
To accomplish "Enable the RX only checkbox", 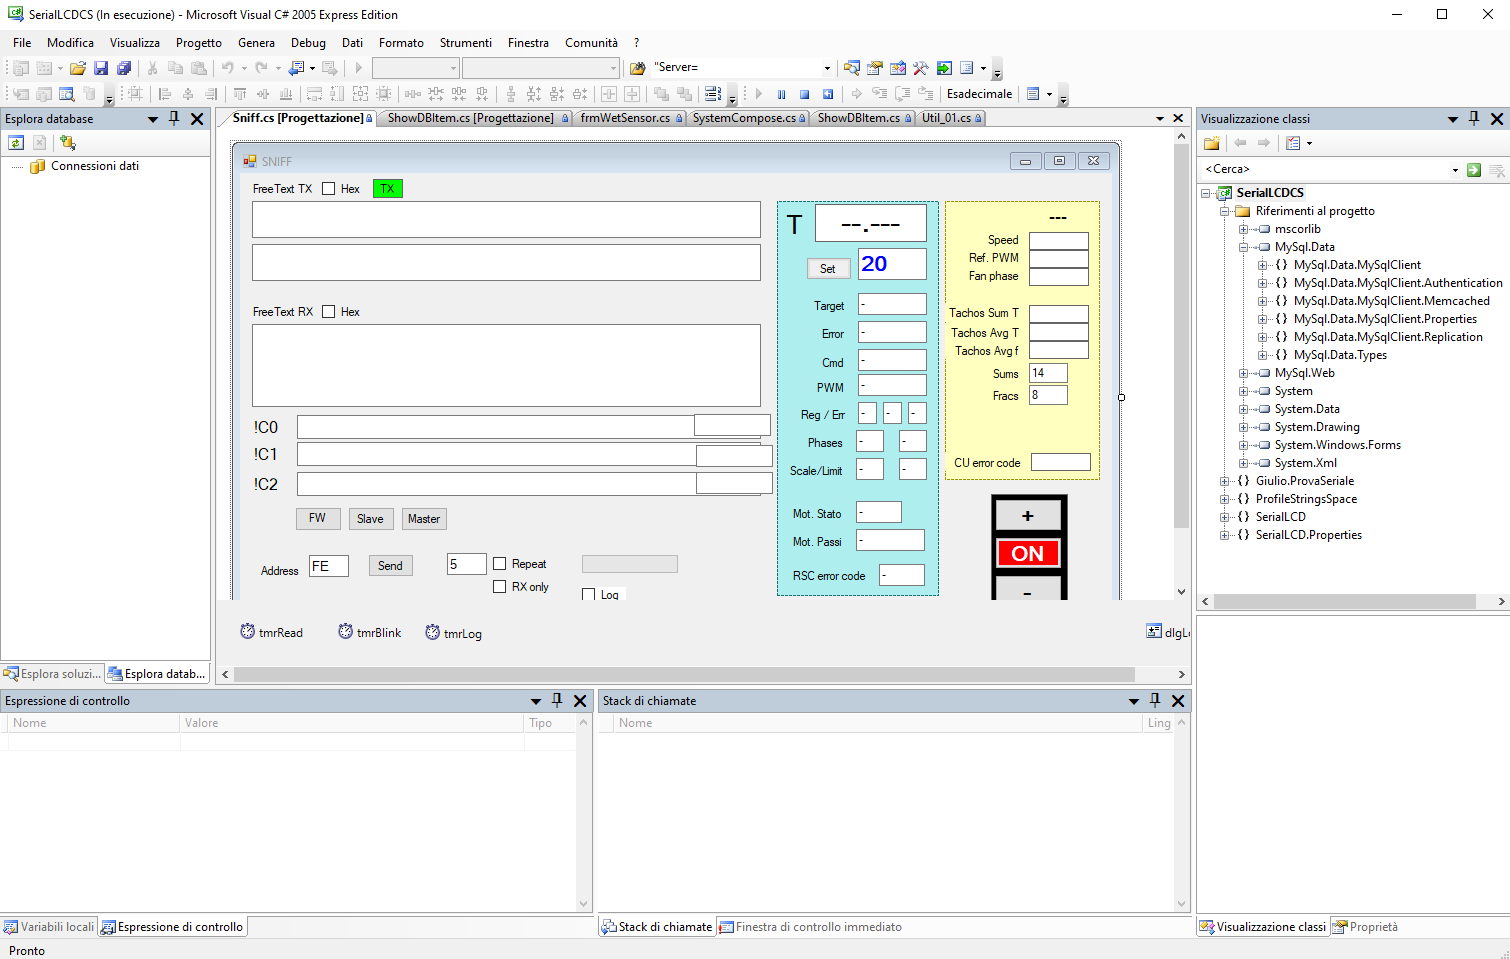I will click(x=500, y=586).
